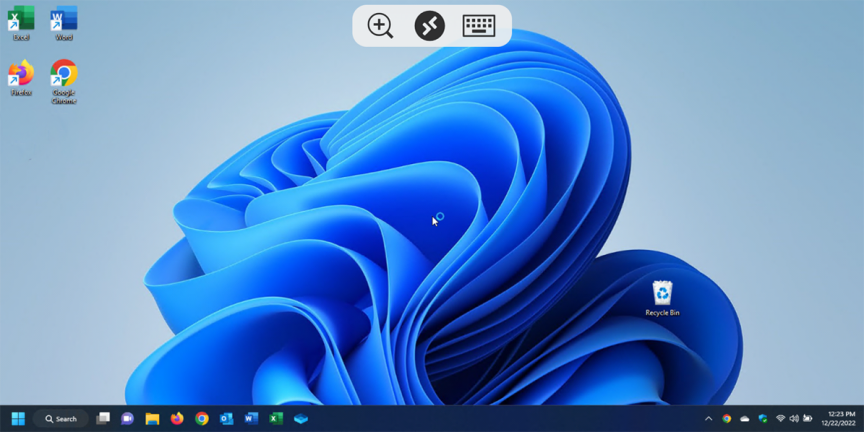Viewport: 864px width, 432px height.
Task: Expand the hidden system tray icons chevron
Action: [709, 419]
